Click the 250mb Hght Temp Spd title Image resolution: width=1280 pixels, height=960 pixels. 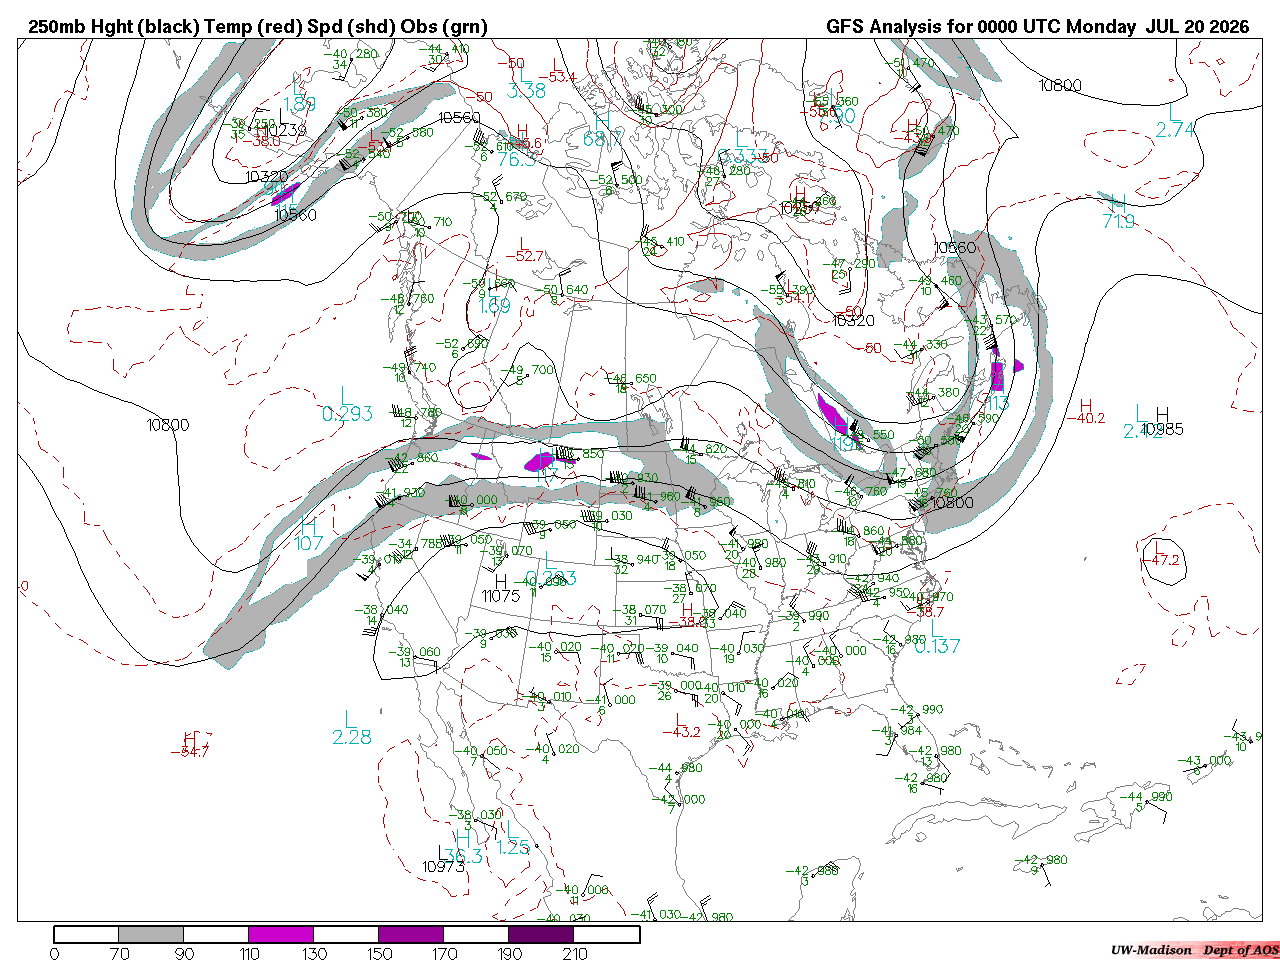point(258,27)
